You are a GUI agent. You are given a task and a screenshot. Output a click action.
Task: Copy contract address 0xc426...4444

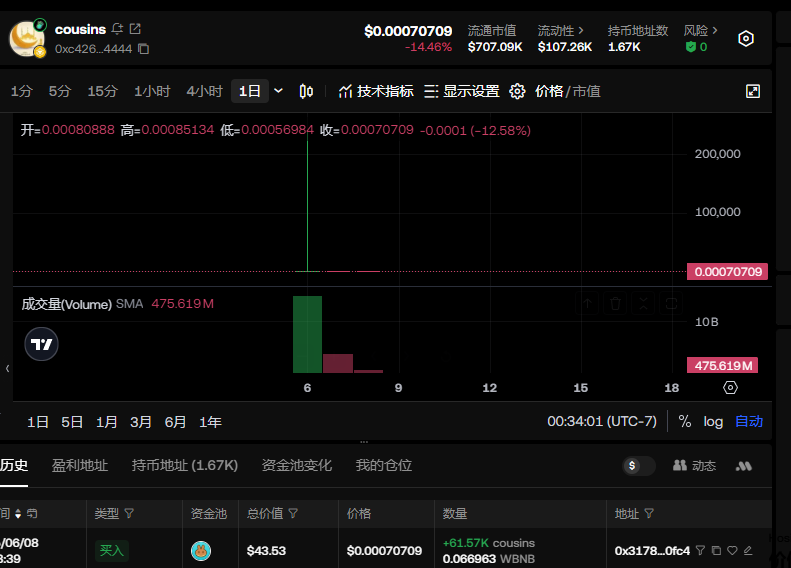(144, 49)
